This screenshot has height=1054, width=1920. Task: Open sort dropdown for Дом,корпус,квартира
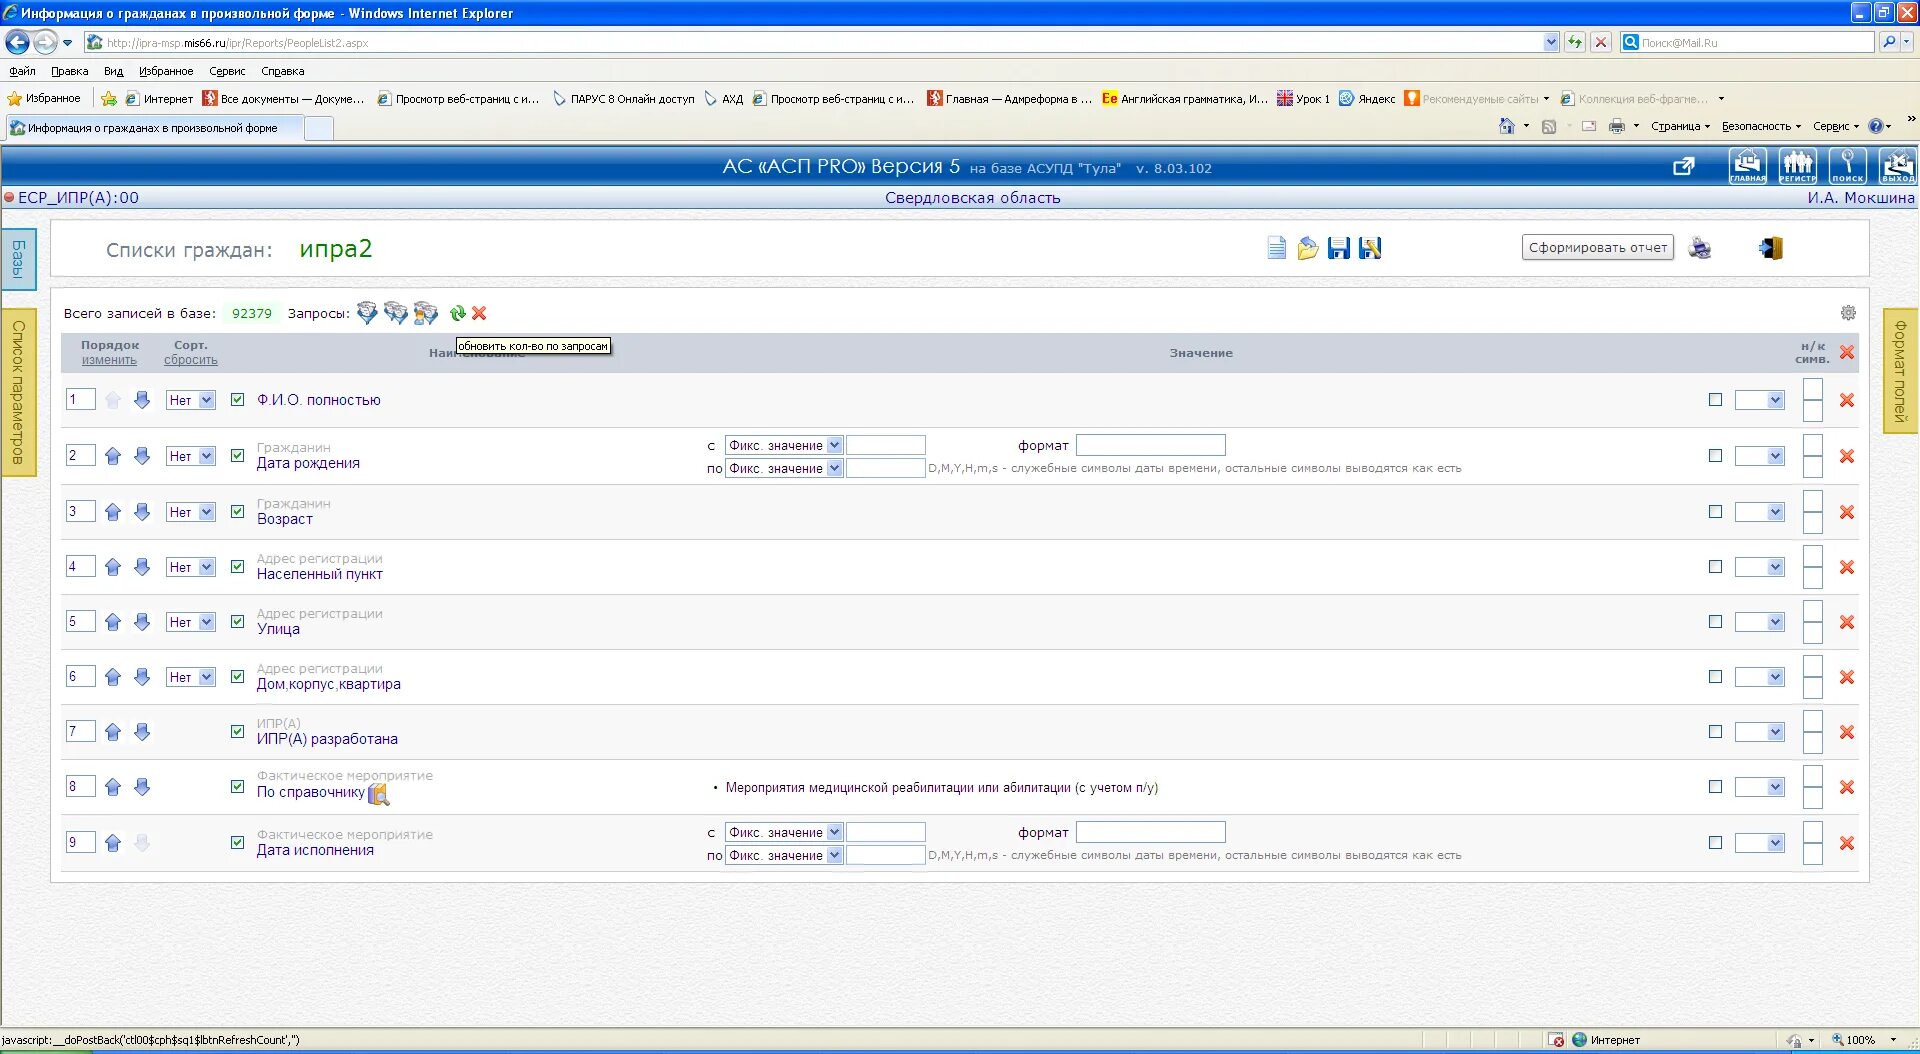tap(190, 677)
